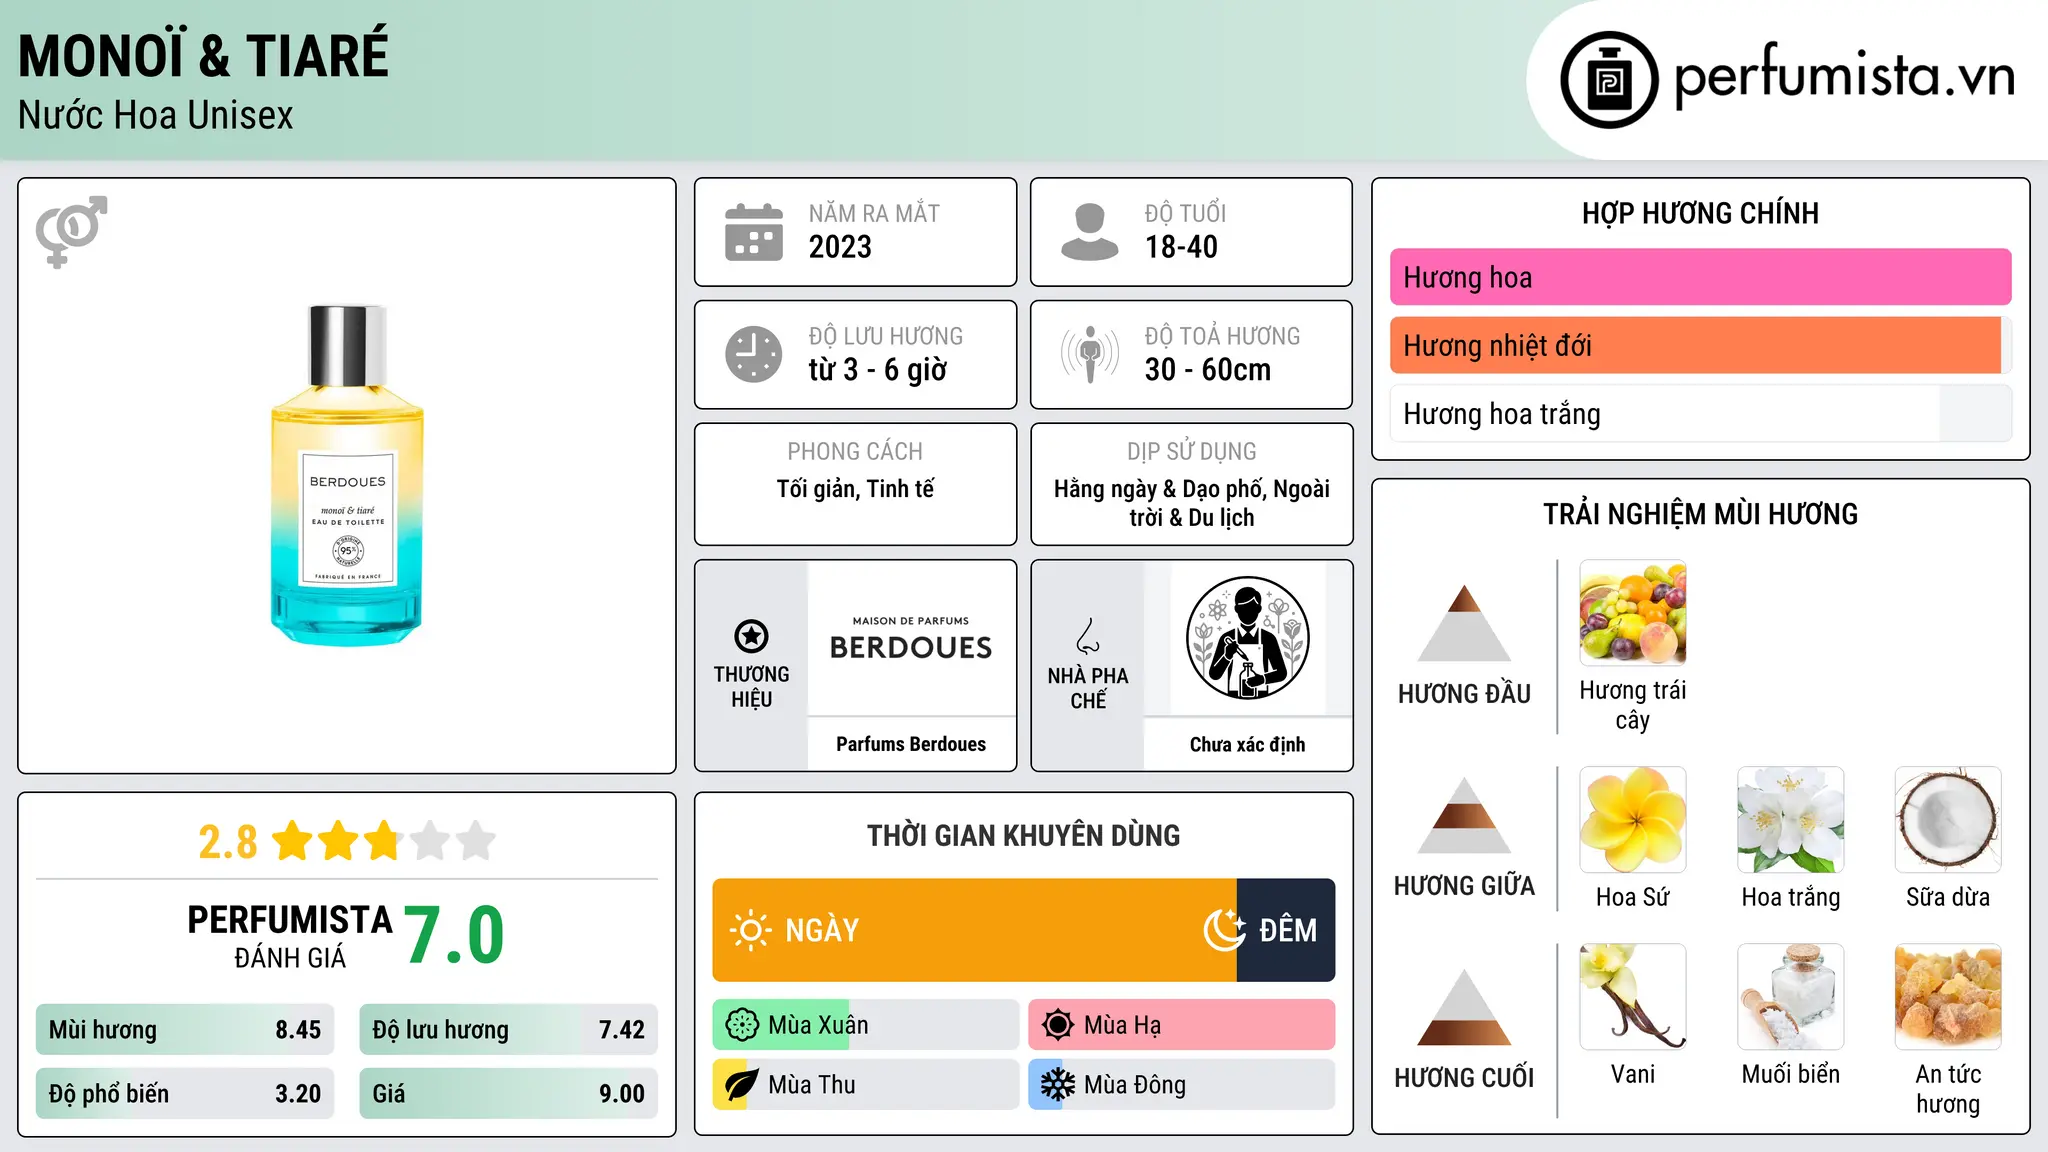2048x1152 pixels.
Task: Click the snowflake icon beside Mùa Đông
Action: pos(1058,1085)
